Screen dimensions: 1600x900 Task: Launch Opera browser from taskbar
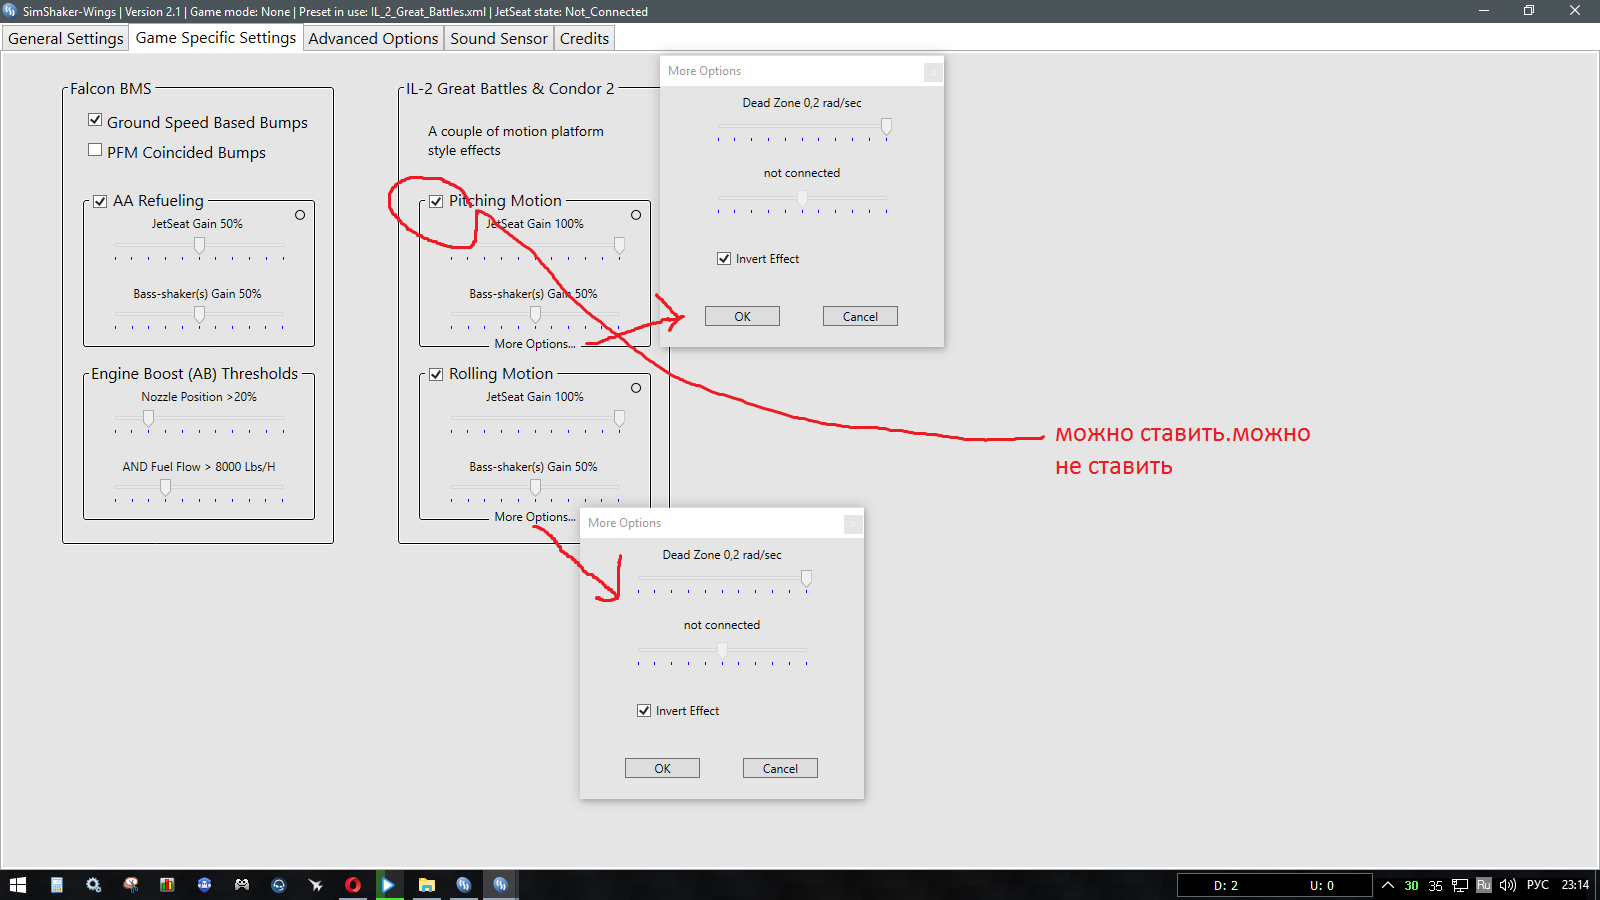(x=352, y=885)
